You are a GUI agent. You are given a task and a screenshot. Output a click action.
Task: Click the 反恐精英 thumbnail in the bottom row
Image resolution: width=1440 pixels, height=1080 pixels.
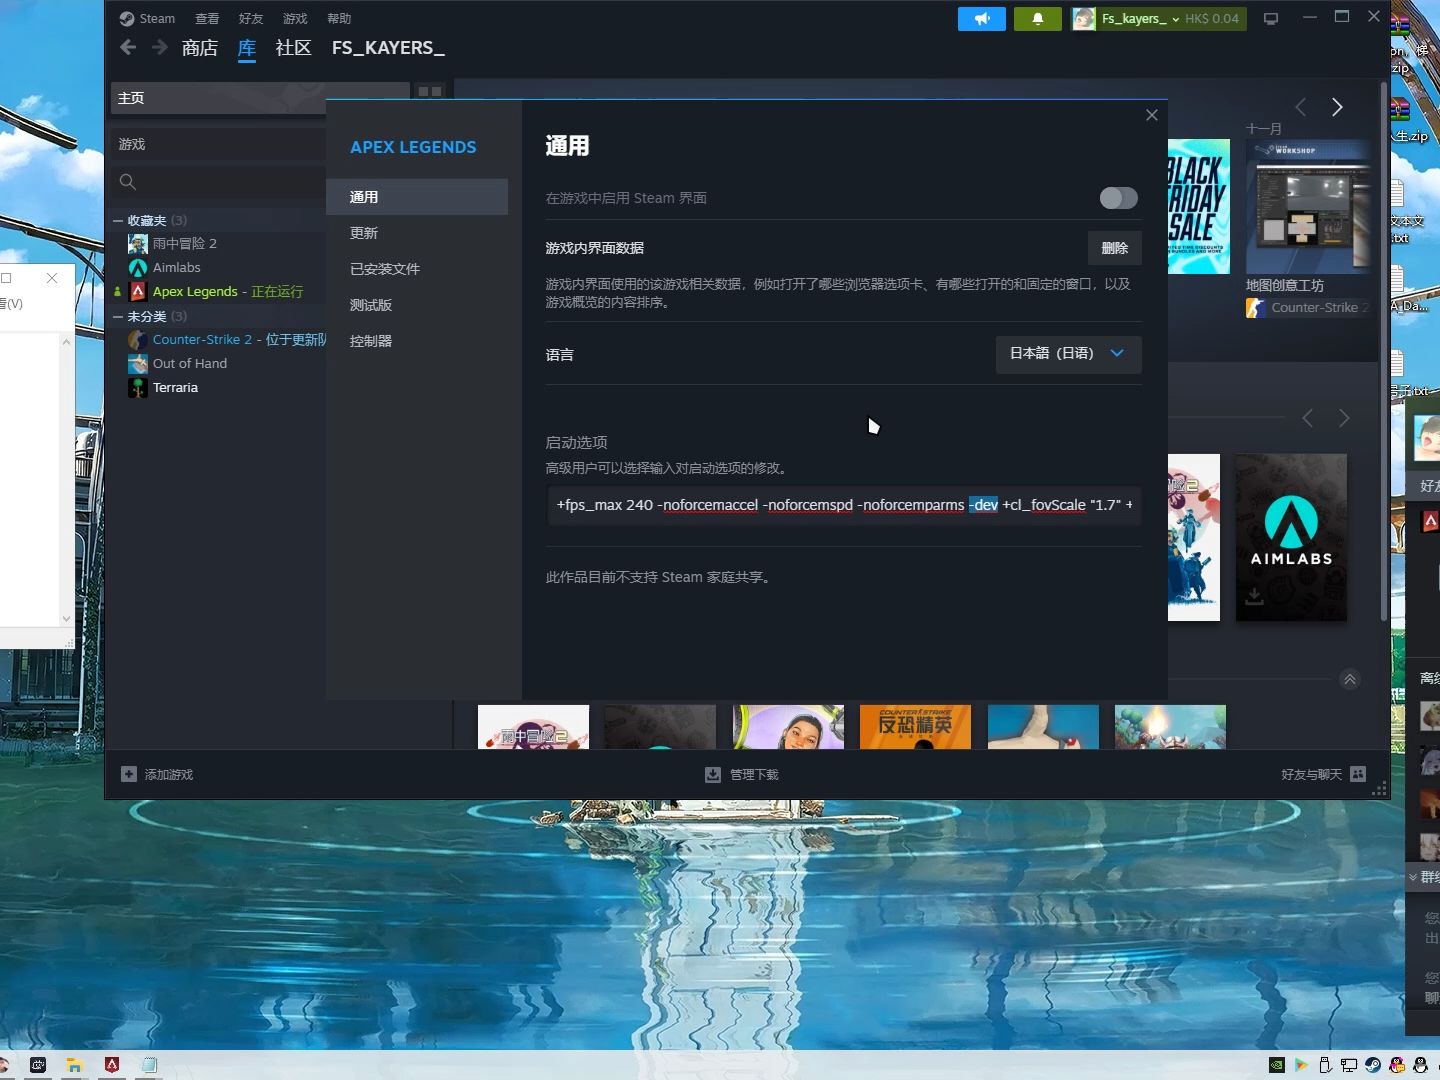pos(915,727)
